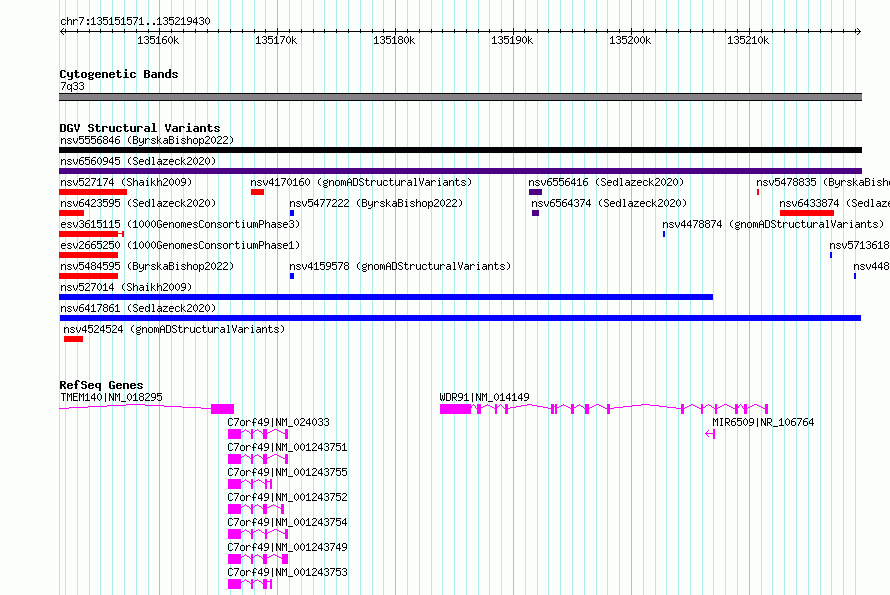890x595 pixels.
Task: Open nsv527014 (Shaikh2009) label
Action: pyautogui.click(x=126, y=287)
